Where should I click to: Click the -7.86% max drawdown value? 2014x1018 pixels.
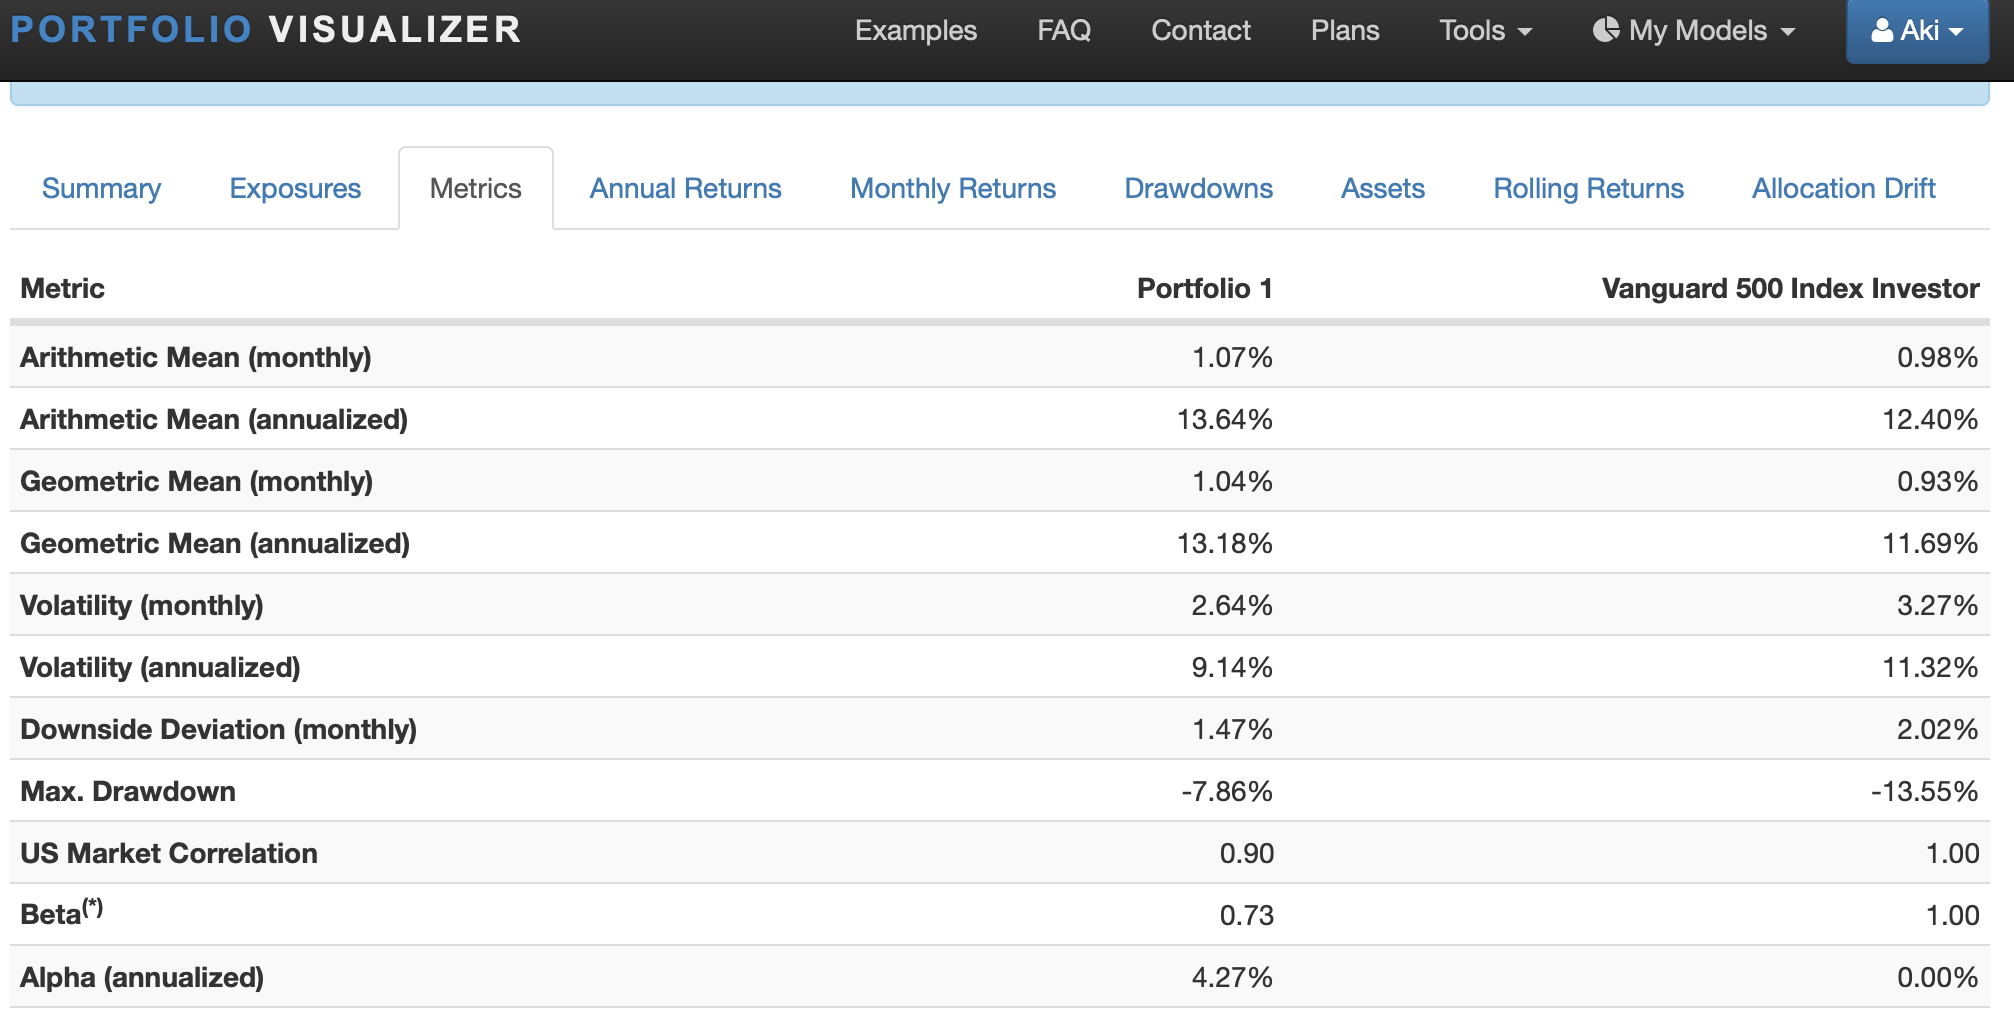coord(1227,791)
